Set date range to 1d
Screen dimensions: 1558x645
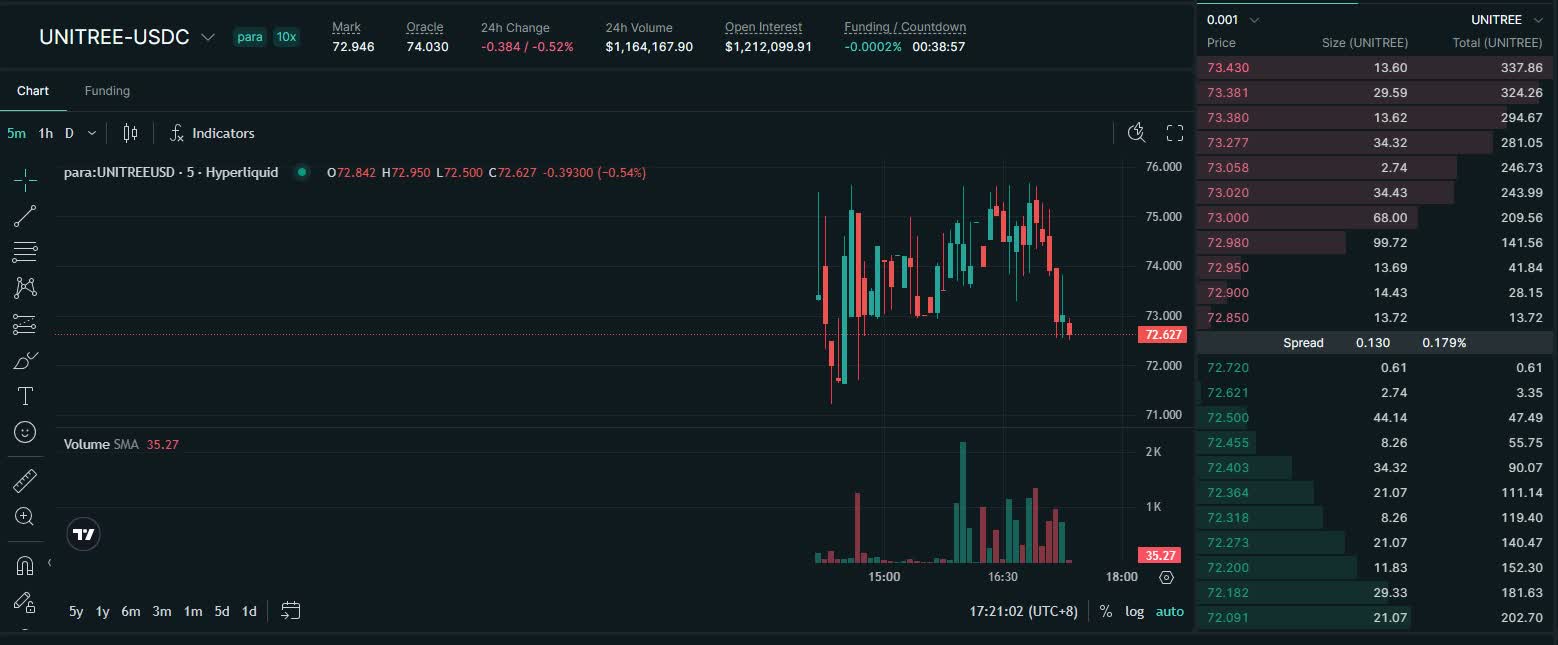[x=249, y=611]
